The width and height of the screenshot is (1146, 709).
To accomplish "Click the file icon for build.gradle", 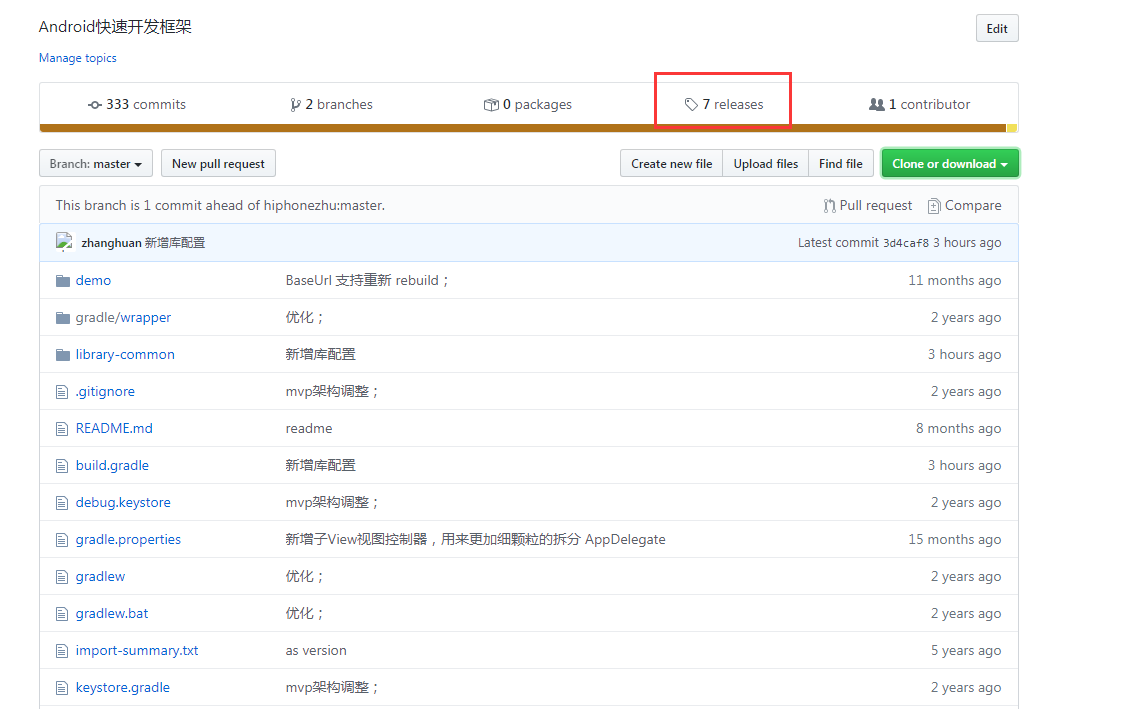I will (62, 466).
